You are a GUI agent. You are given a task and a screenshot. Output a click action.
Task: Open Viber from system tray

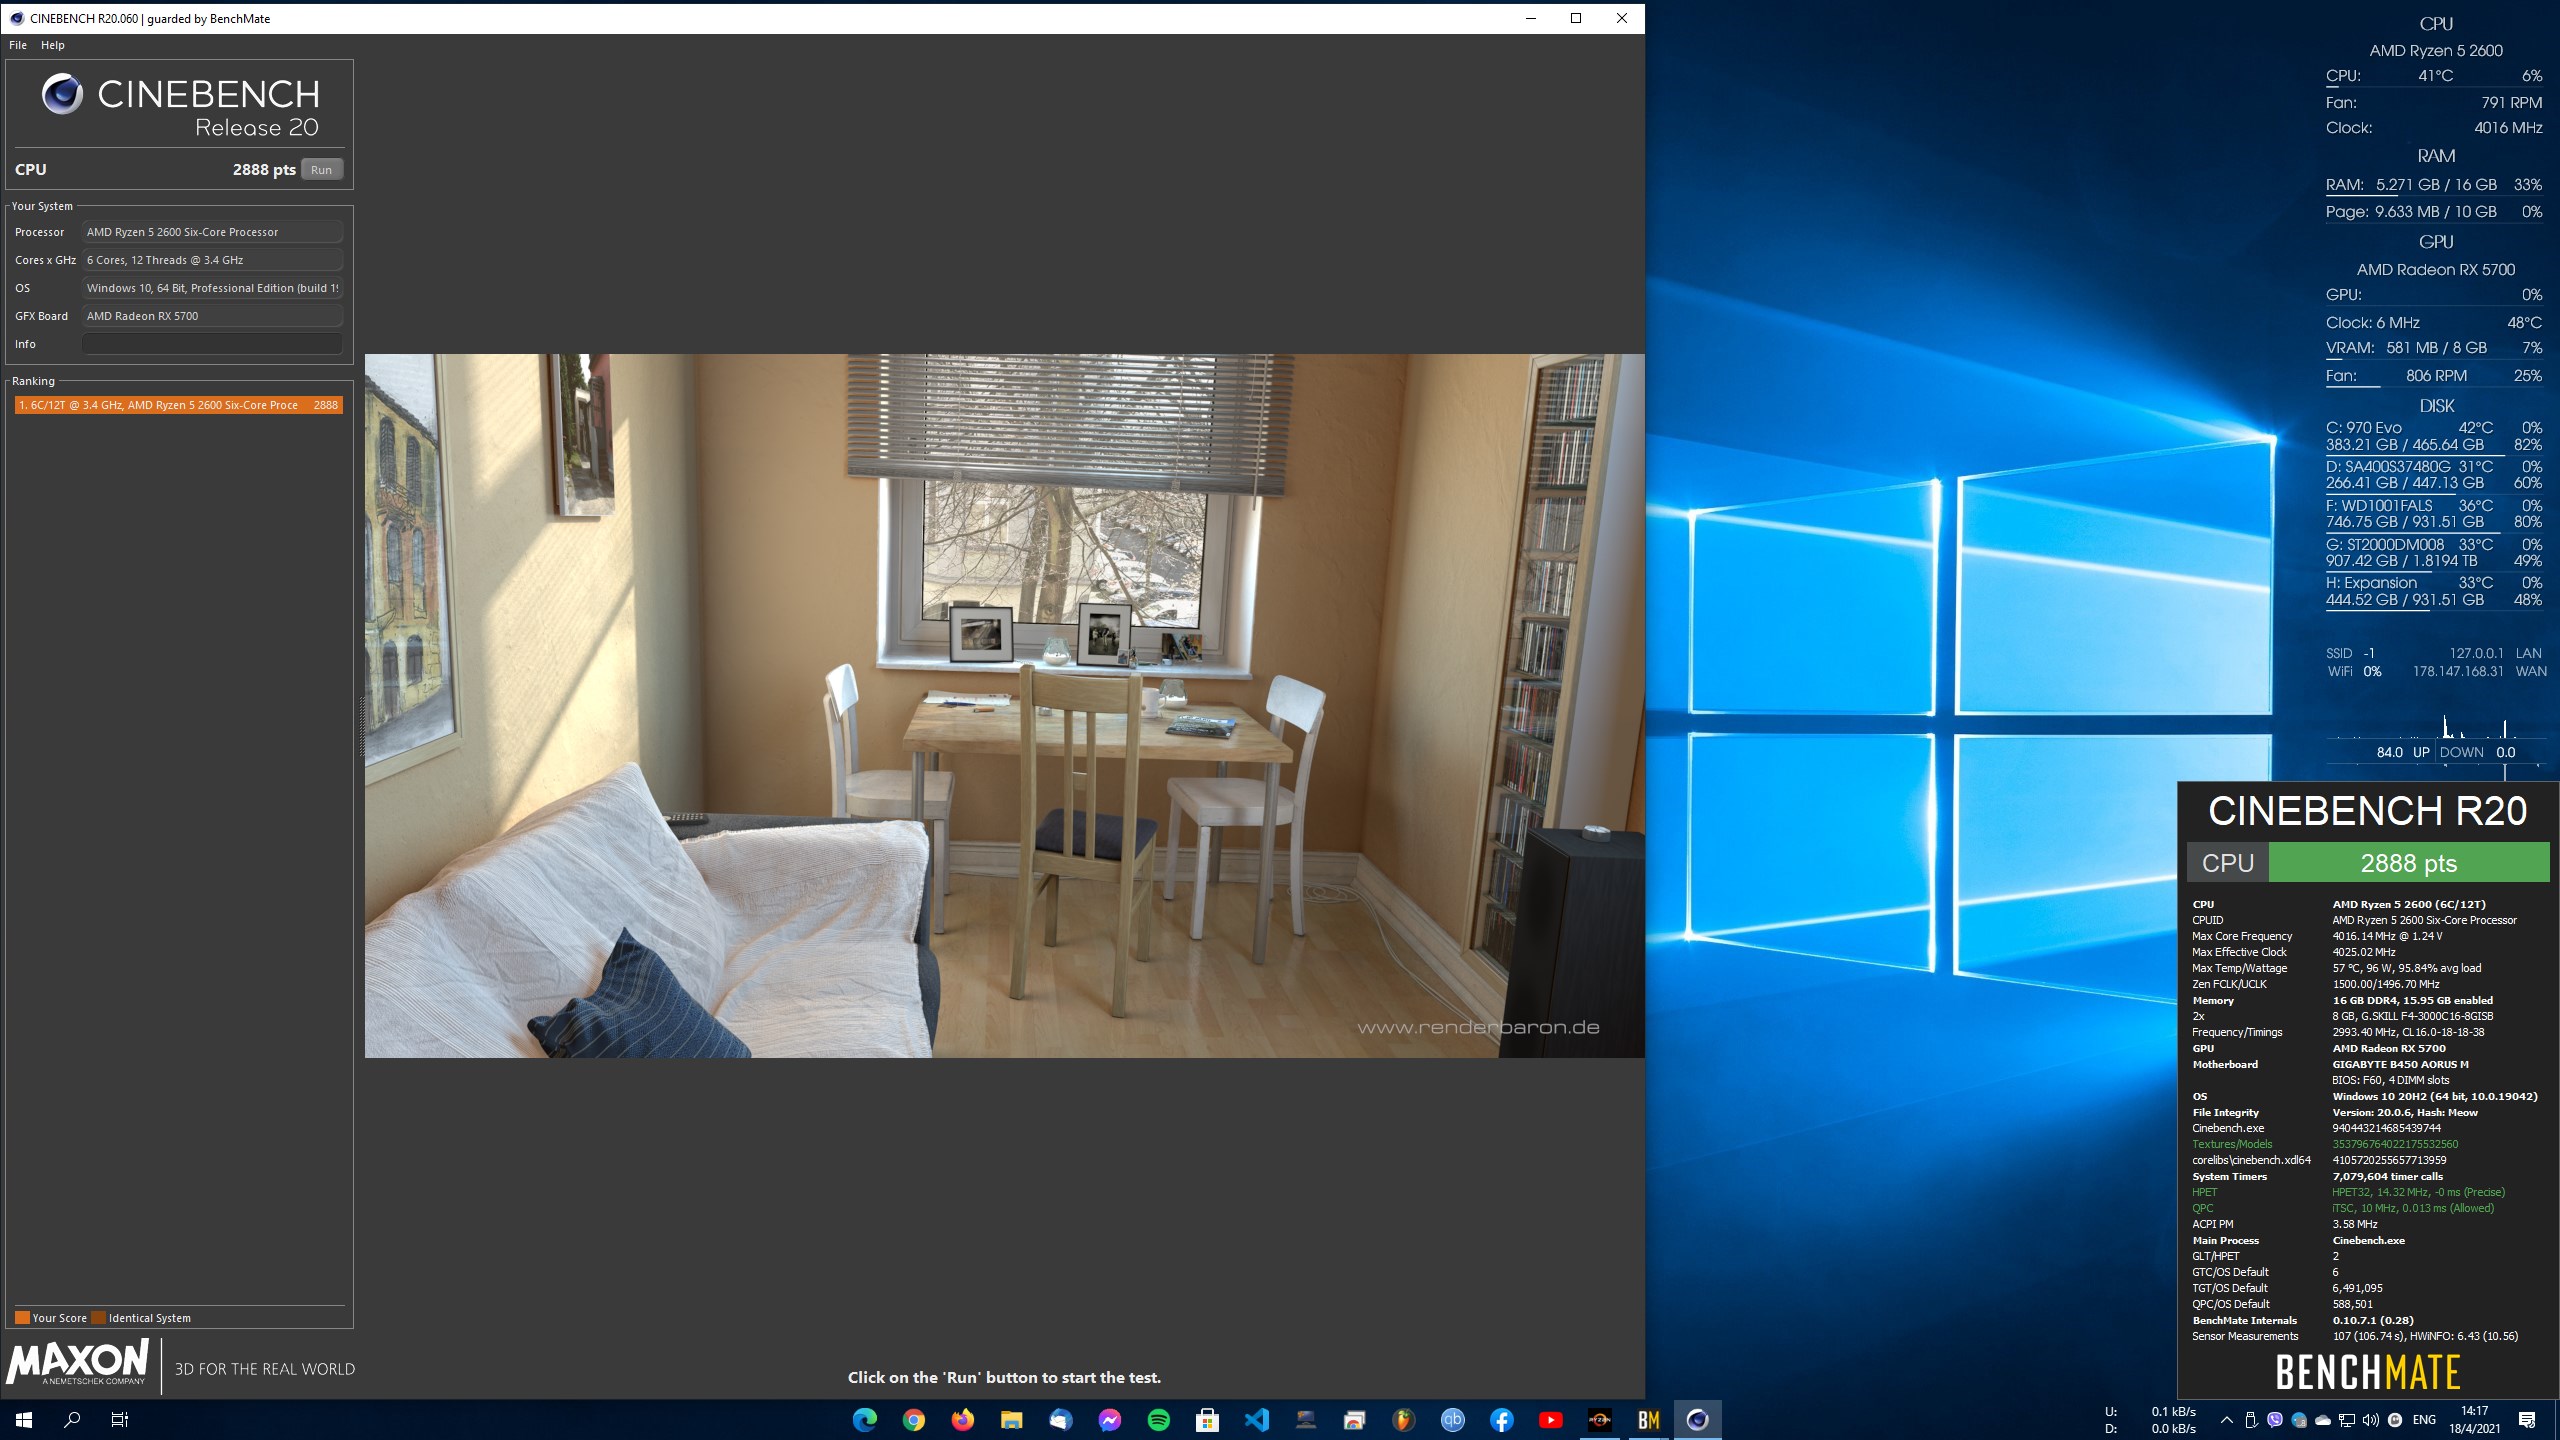[x=2275, y=1420]
